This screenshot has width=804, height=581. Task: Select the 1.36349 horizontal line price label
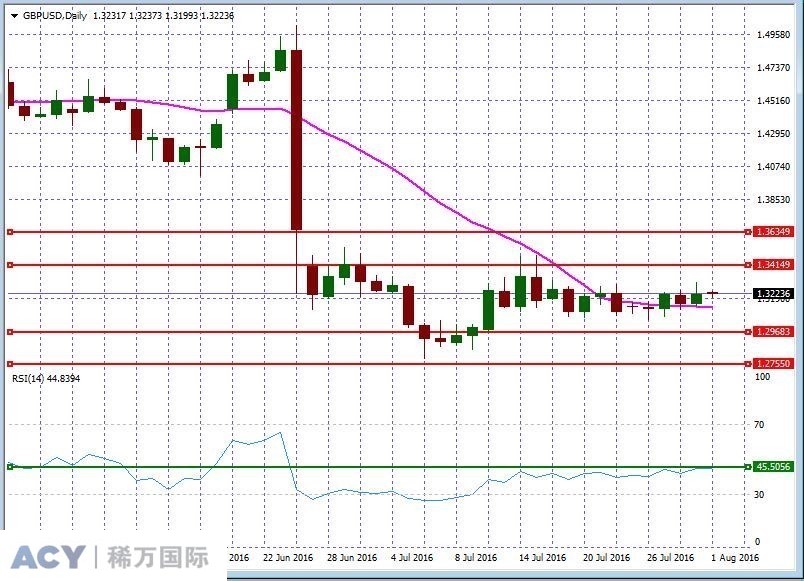(x=773, y=232)
